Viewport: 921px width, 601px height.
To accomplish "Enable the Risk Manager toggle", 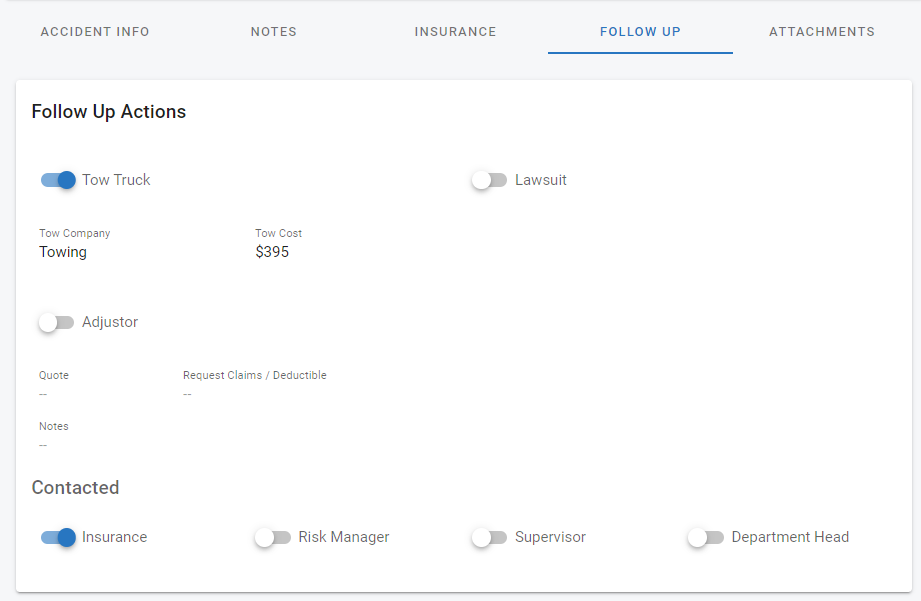I will [x=272, y=537].
